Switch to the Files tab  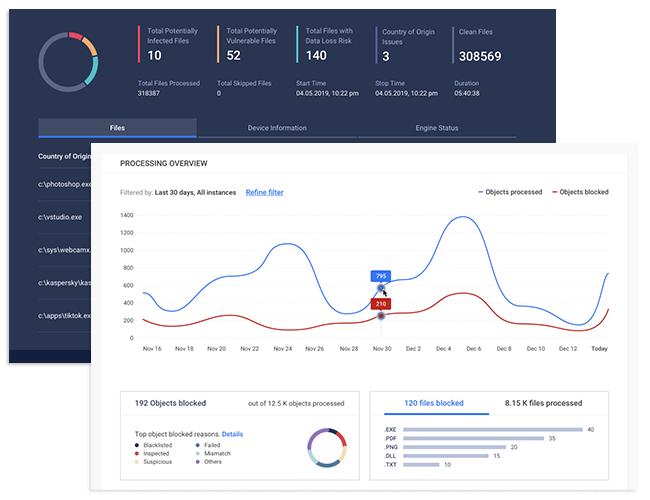[x=117, y=128]
